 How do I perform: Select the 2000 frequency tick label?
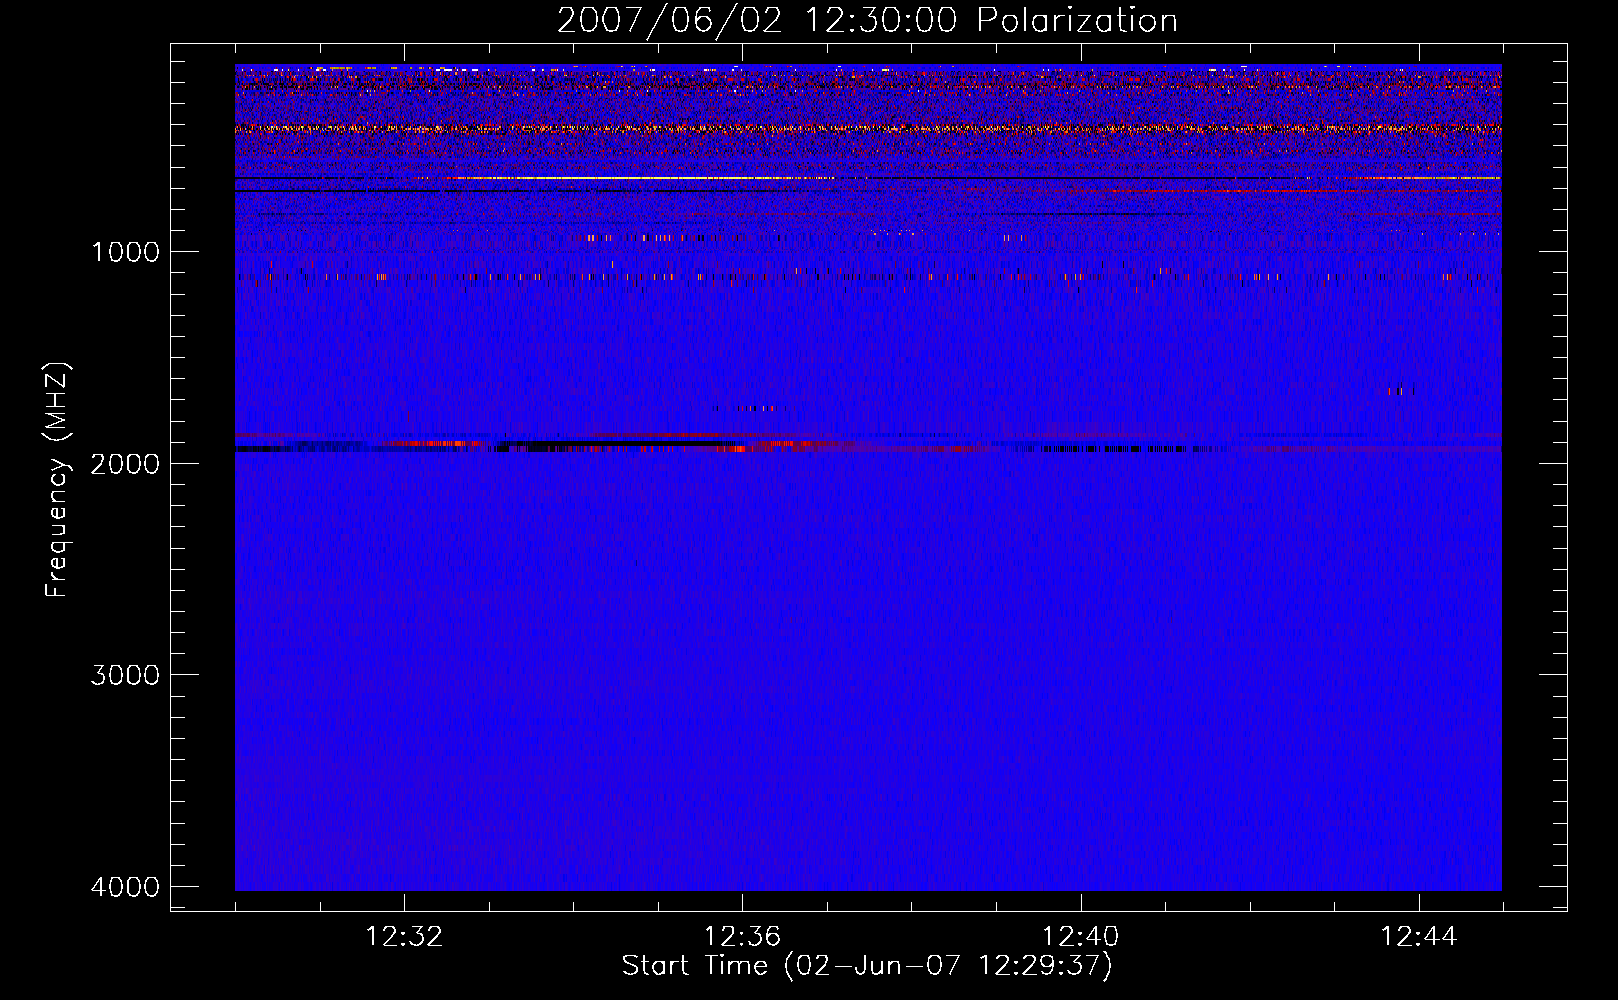coord(125,464)
